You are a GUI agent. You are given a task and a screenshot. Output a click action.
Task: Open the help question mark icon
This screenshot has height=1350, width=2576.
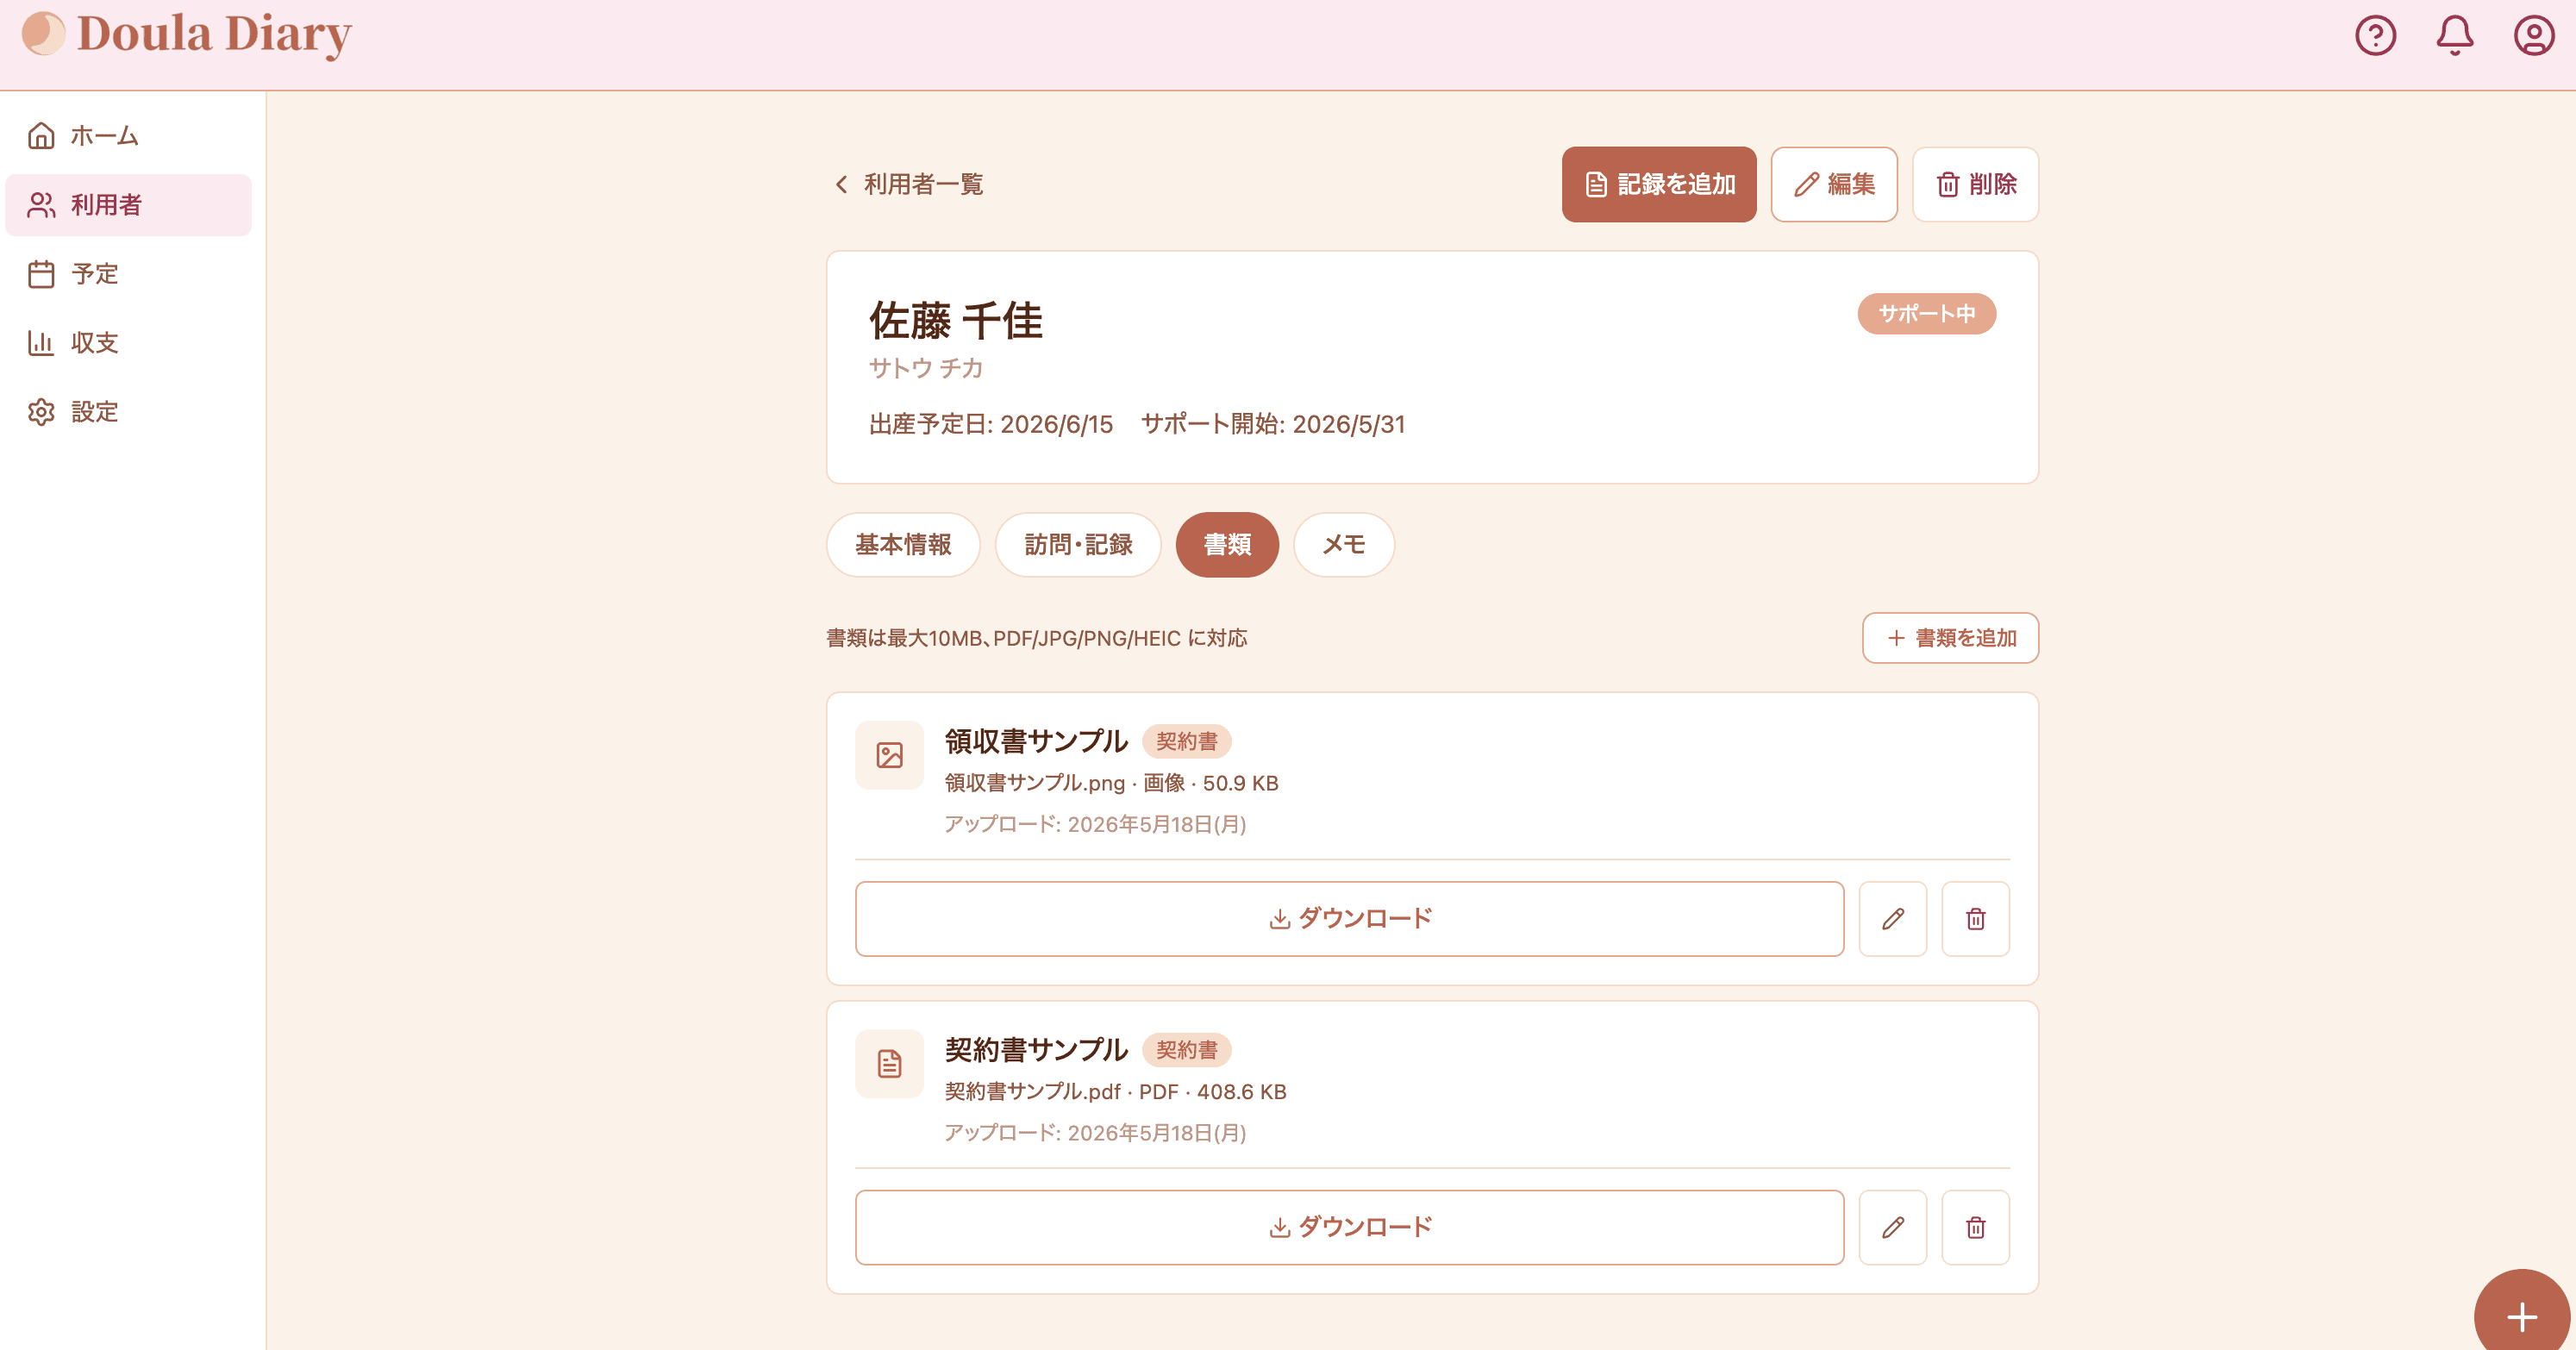point(2375,36)
